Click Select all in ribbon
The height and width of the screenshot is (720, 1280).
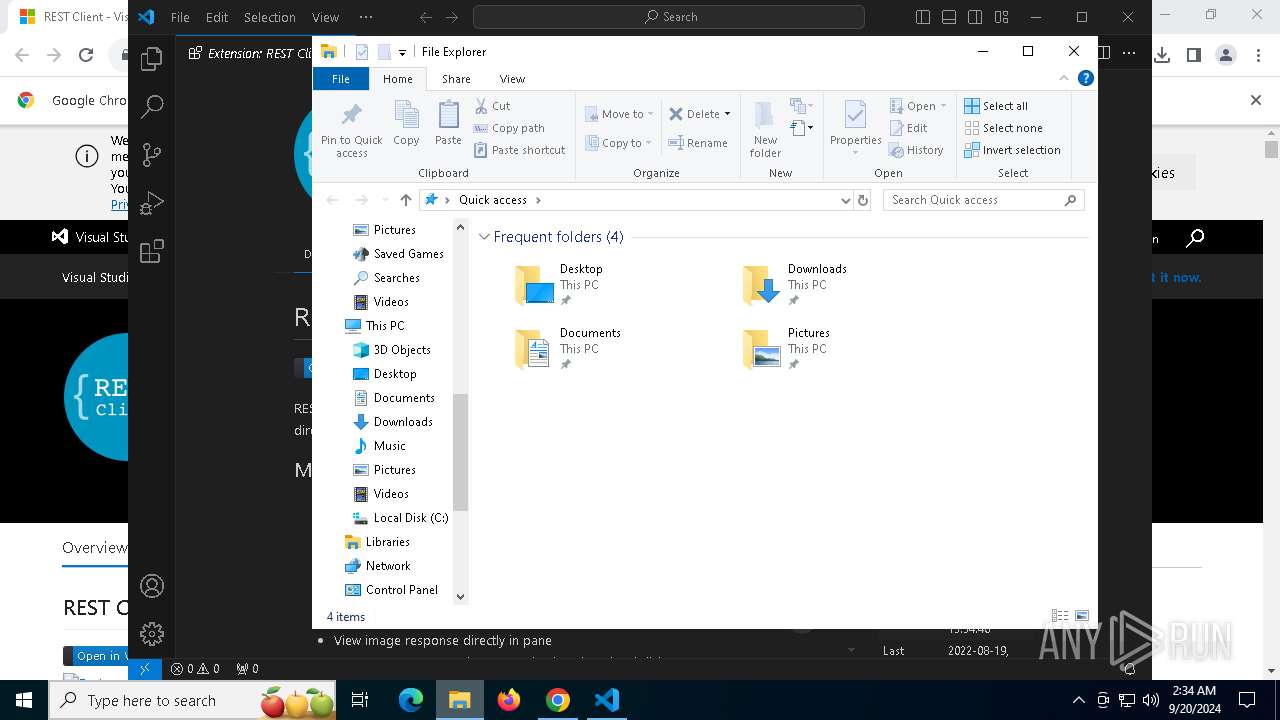996,106
